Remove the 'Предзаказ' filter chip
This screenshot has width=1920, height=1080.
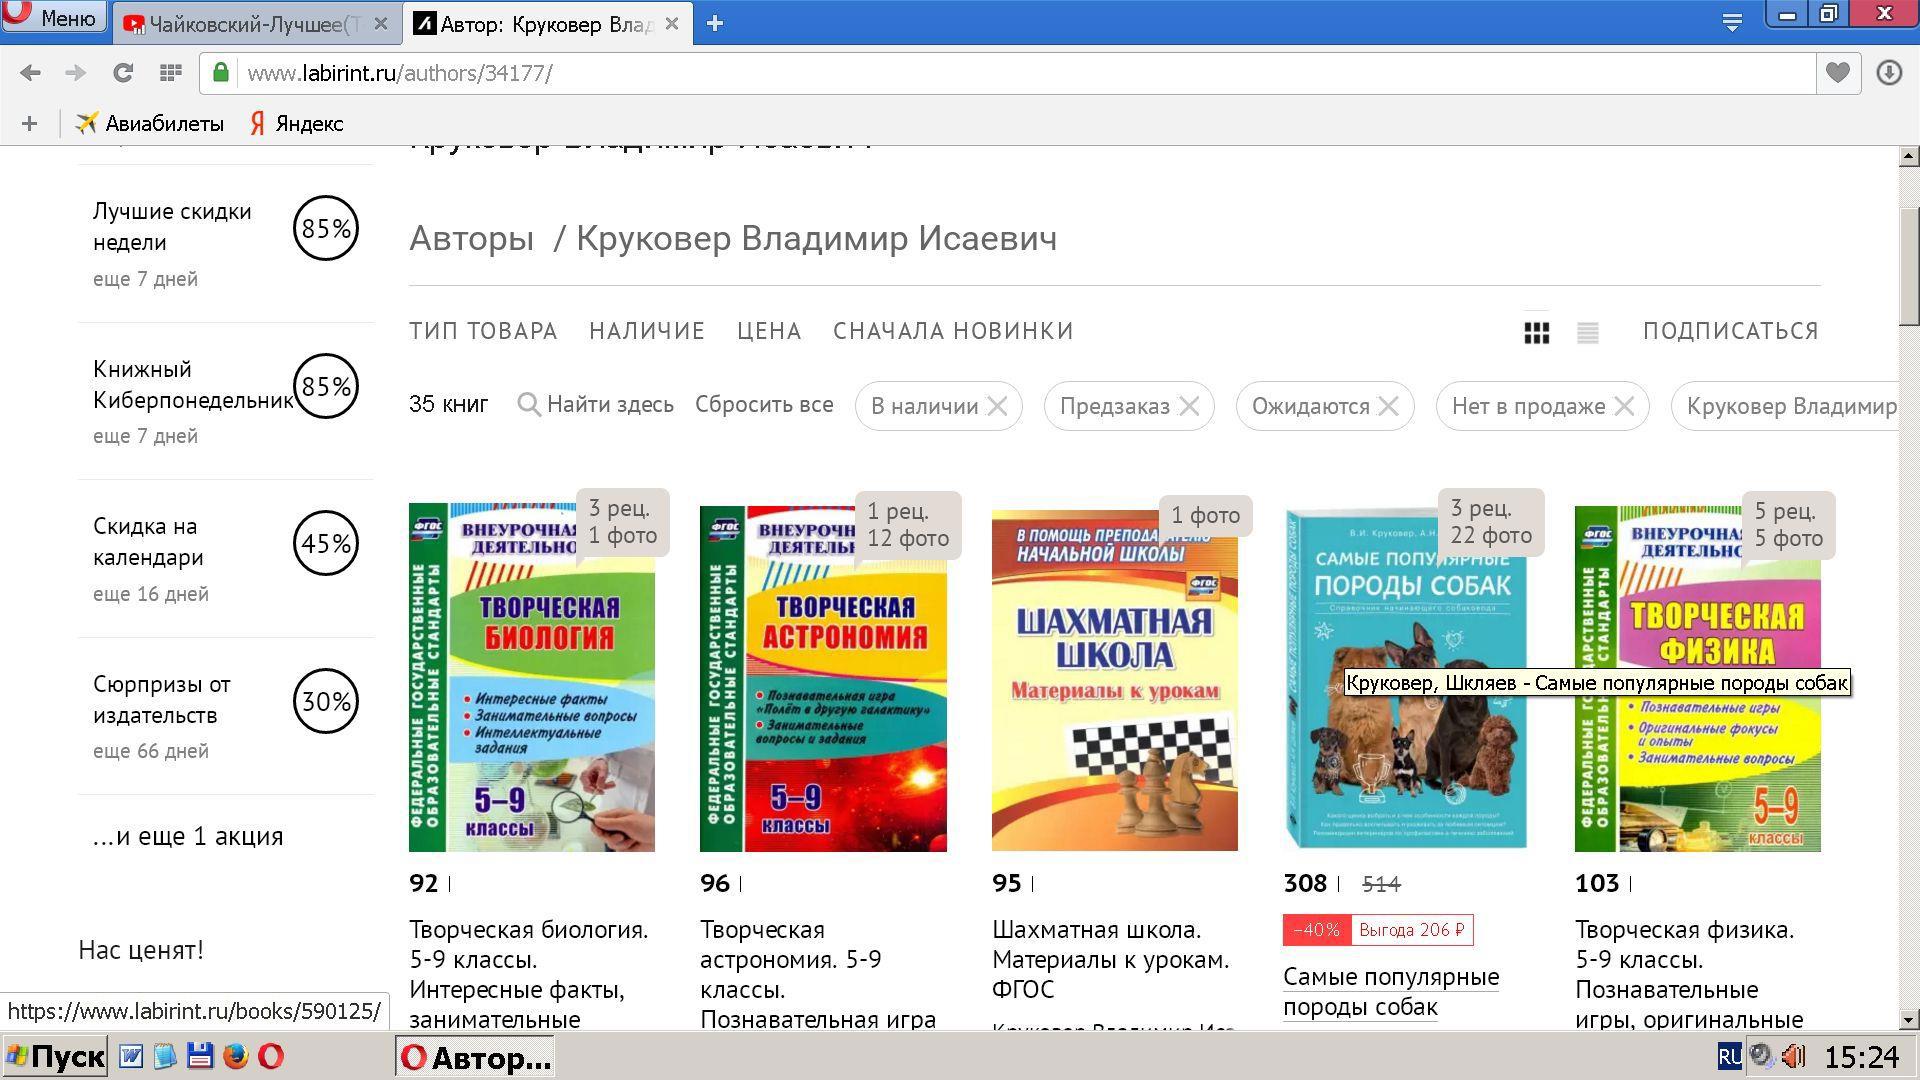[1189, 406]
